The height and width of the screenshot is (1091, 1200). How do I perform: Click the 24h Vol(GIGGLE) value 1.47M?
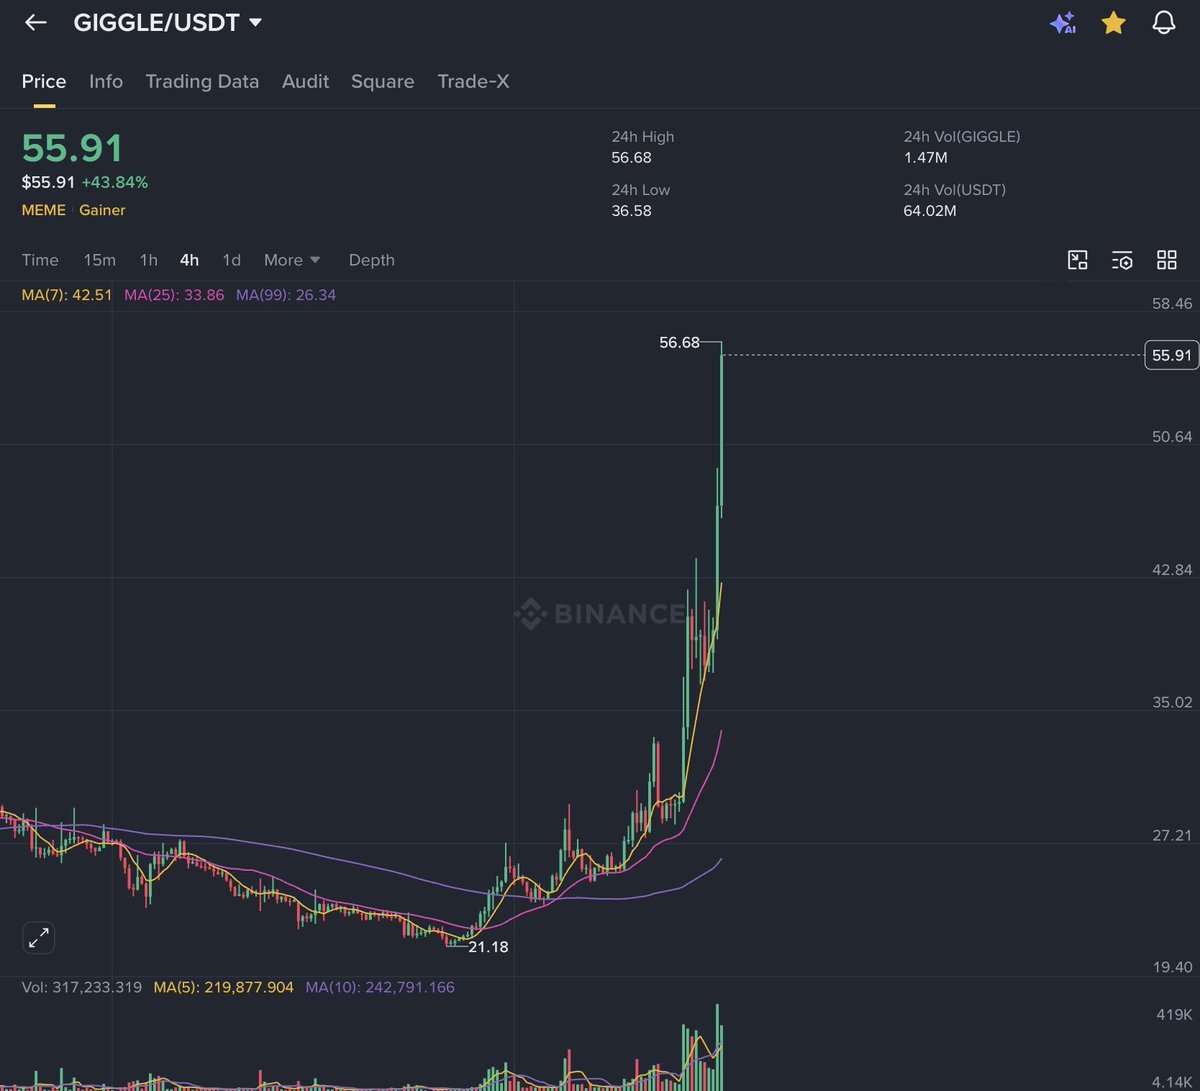[926, 158]
